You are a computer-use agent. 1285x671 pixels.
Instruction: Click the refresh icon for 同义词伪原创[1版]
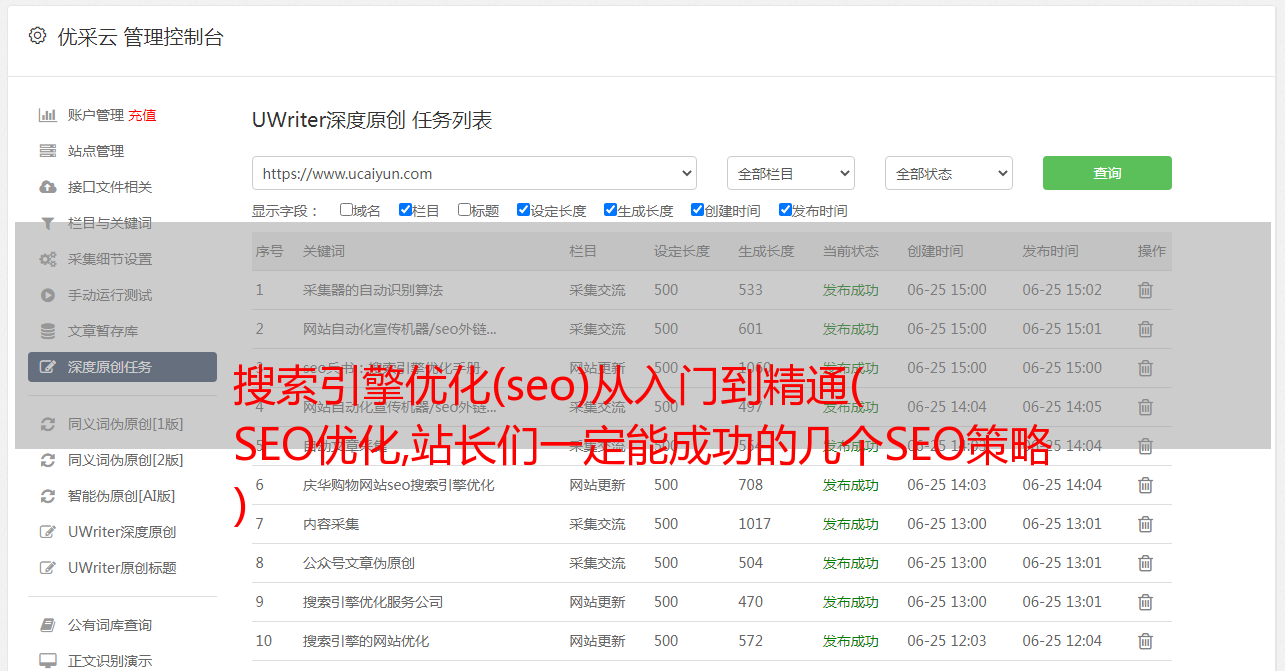pyautogui.click(x=47, y=424)
